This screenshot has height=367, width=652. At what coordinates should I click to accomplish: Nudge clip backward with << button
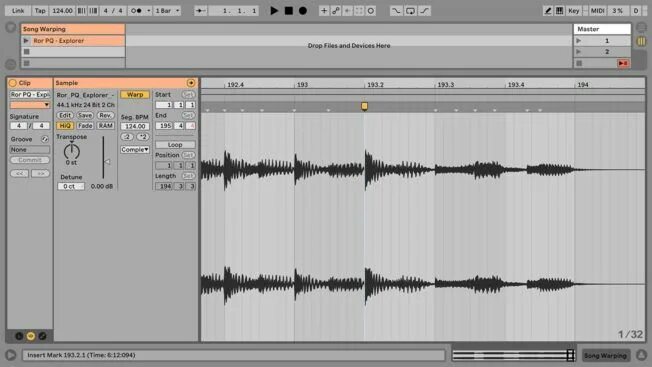click(x=20, y=174)
